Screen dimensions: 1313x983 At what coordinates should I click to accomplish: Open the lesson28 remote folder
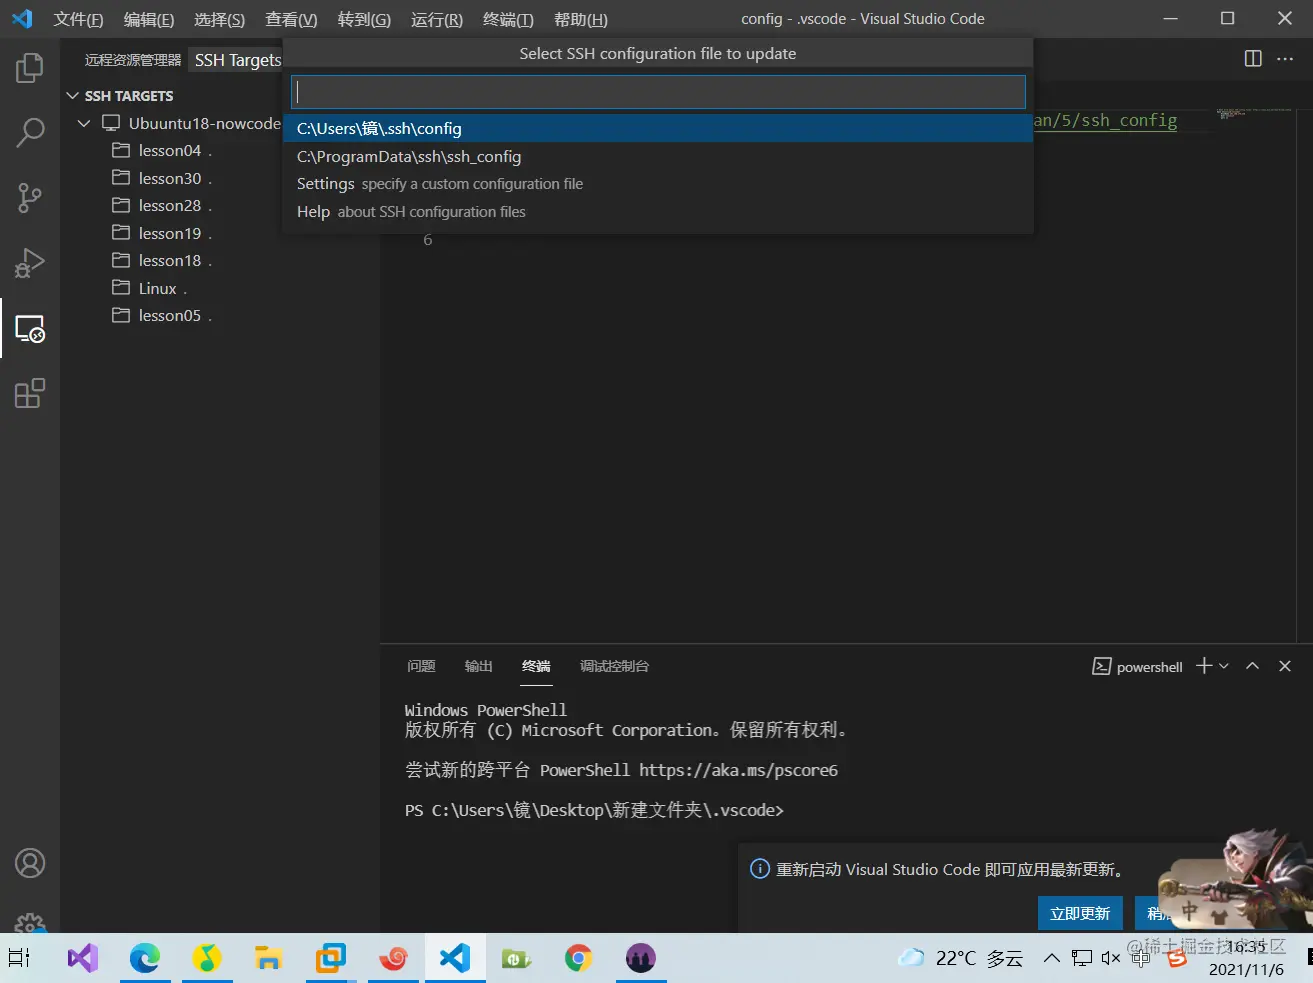click(170, 205)
